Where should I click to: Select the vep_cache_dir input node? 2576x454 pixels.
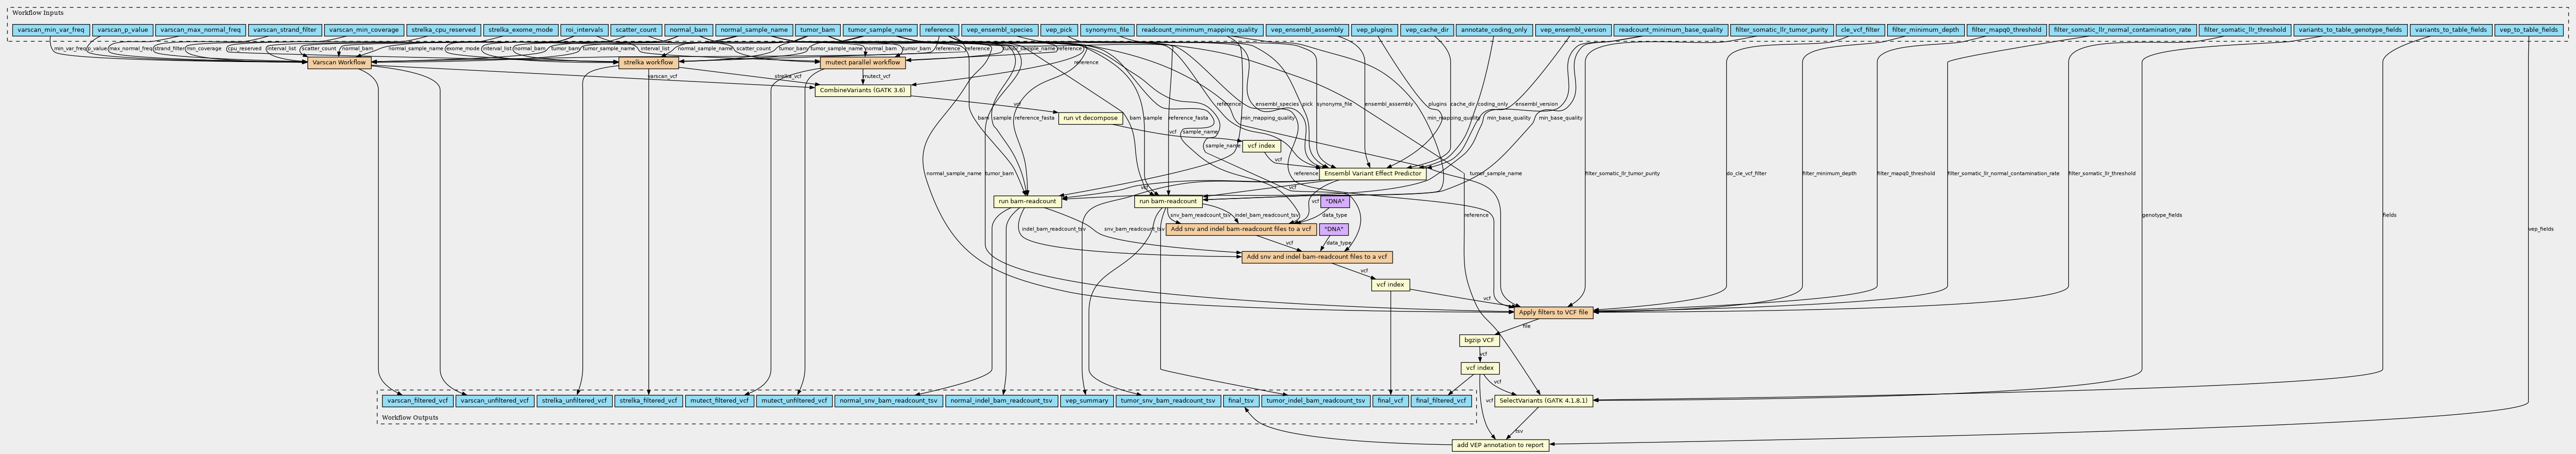click(1426, 30)
